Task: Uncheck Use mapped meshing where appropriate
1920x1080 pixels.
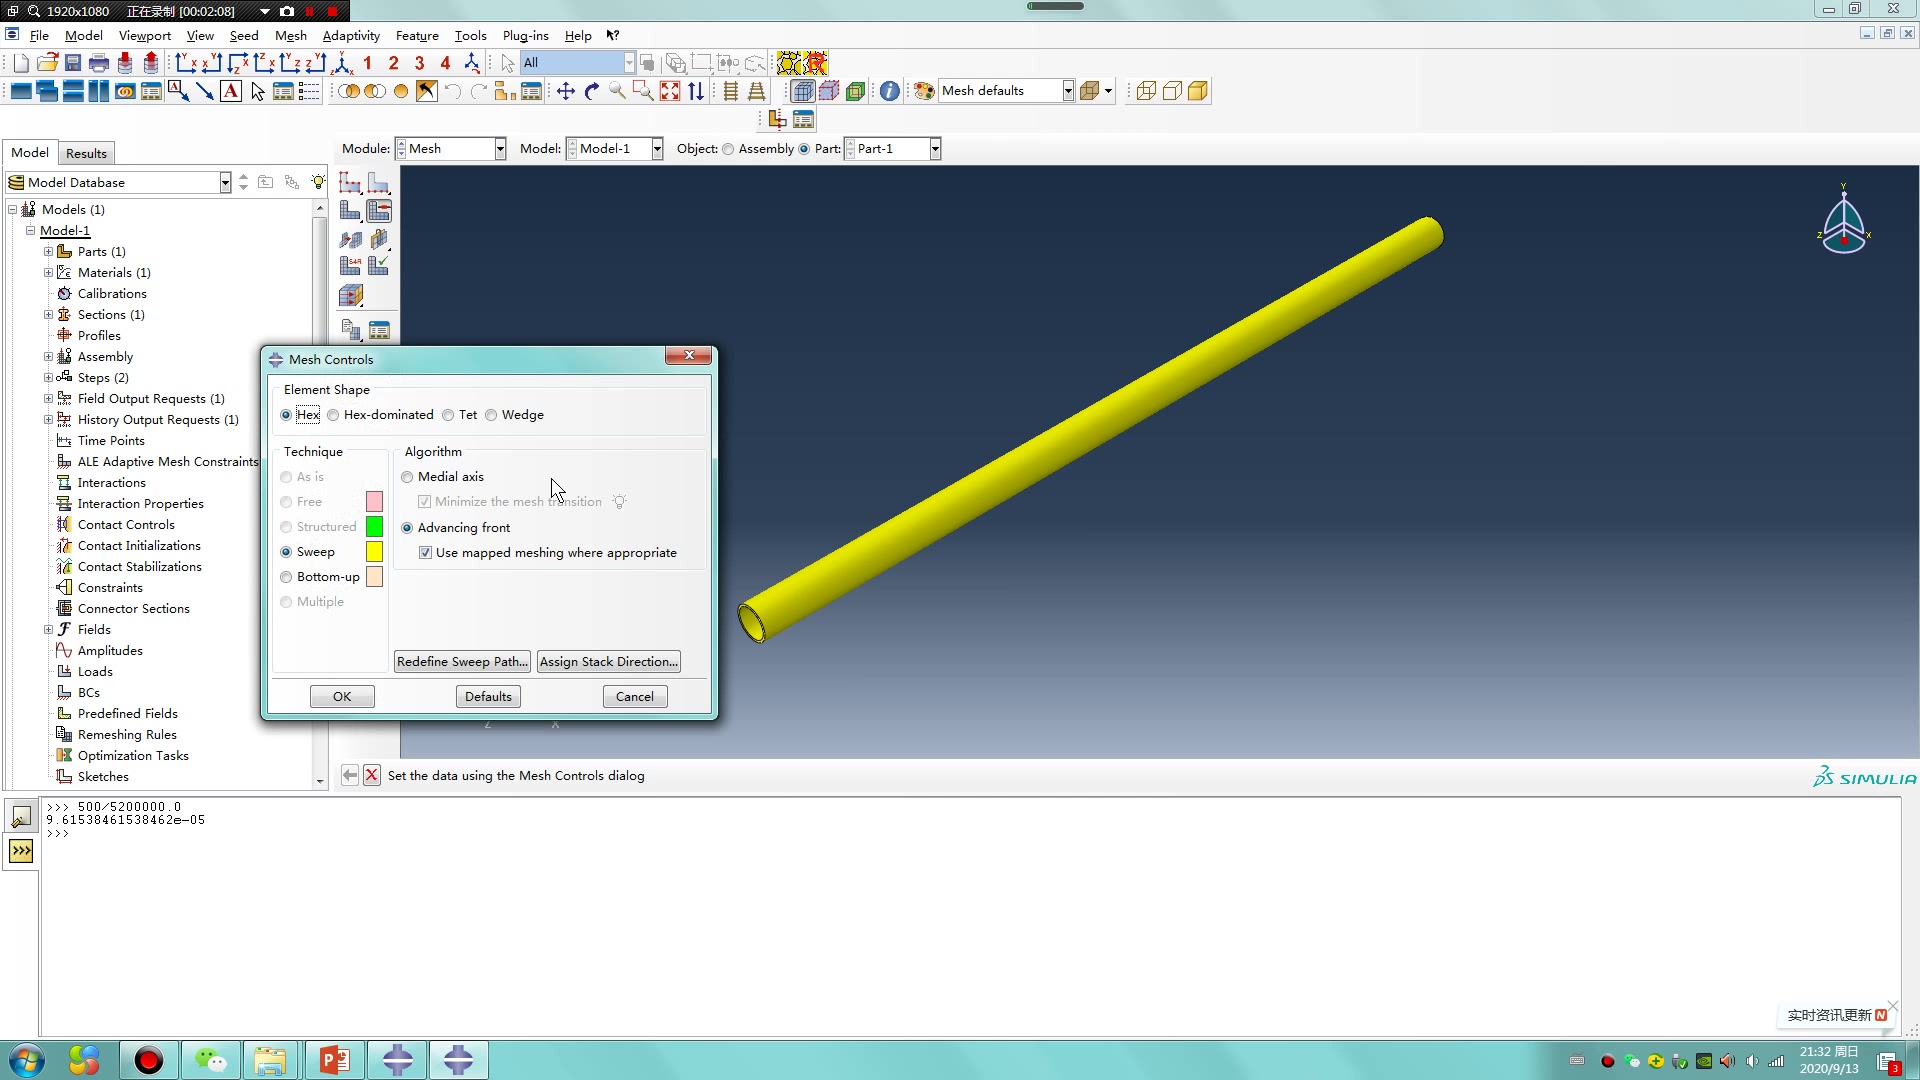Action: pyautogui.click(x=426, y=553)
